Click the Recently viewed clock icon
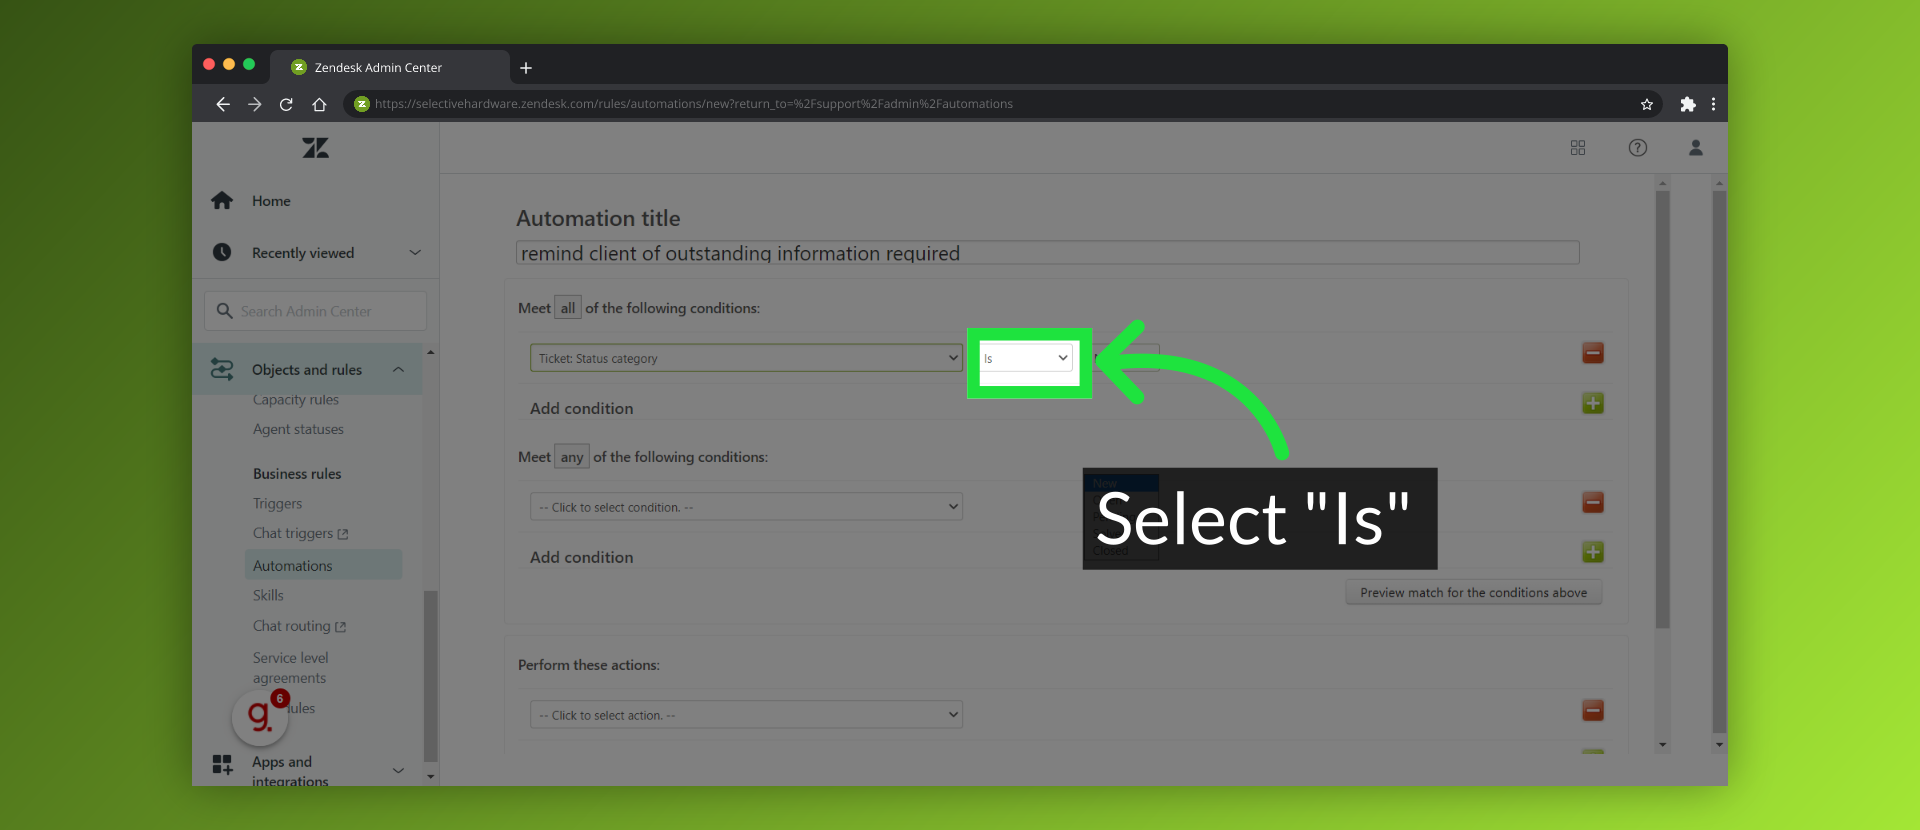The width and height of the screenshot is (1920, 830). coord(222,253)
